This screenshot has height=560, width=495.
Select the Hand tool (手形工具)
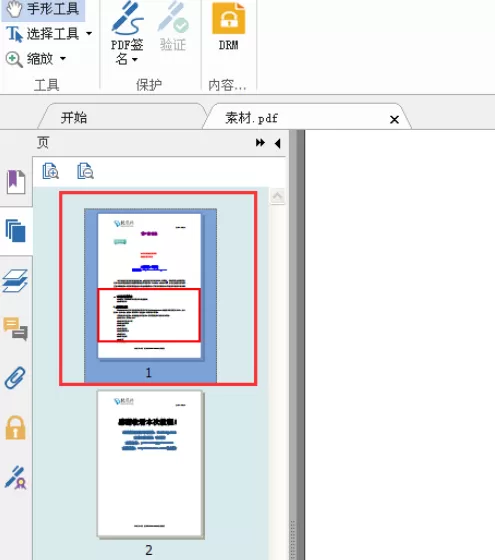pos(43,9)
